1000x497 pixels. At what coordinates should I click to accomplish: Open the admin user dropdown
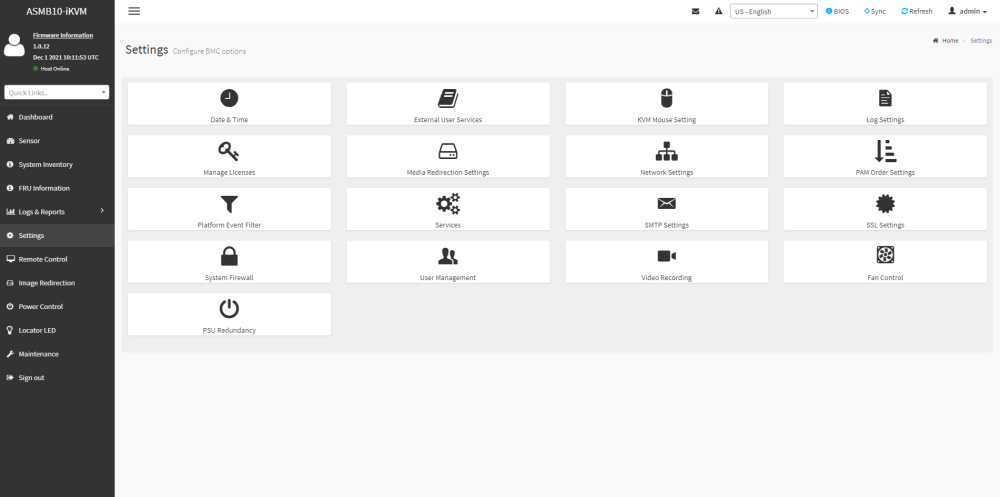click(x=967, y=11)
